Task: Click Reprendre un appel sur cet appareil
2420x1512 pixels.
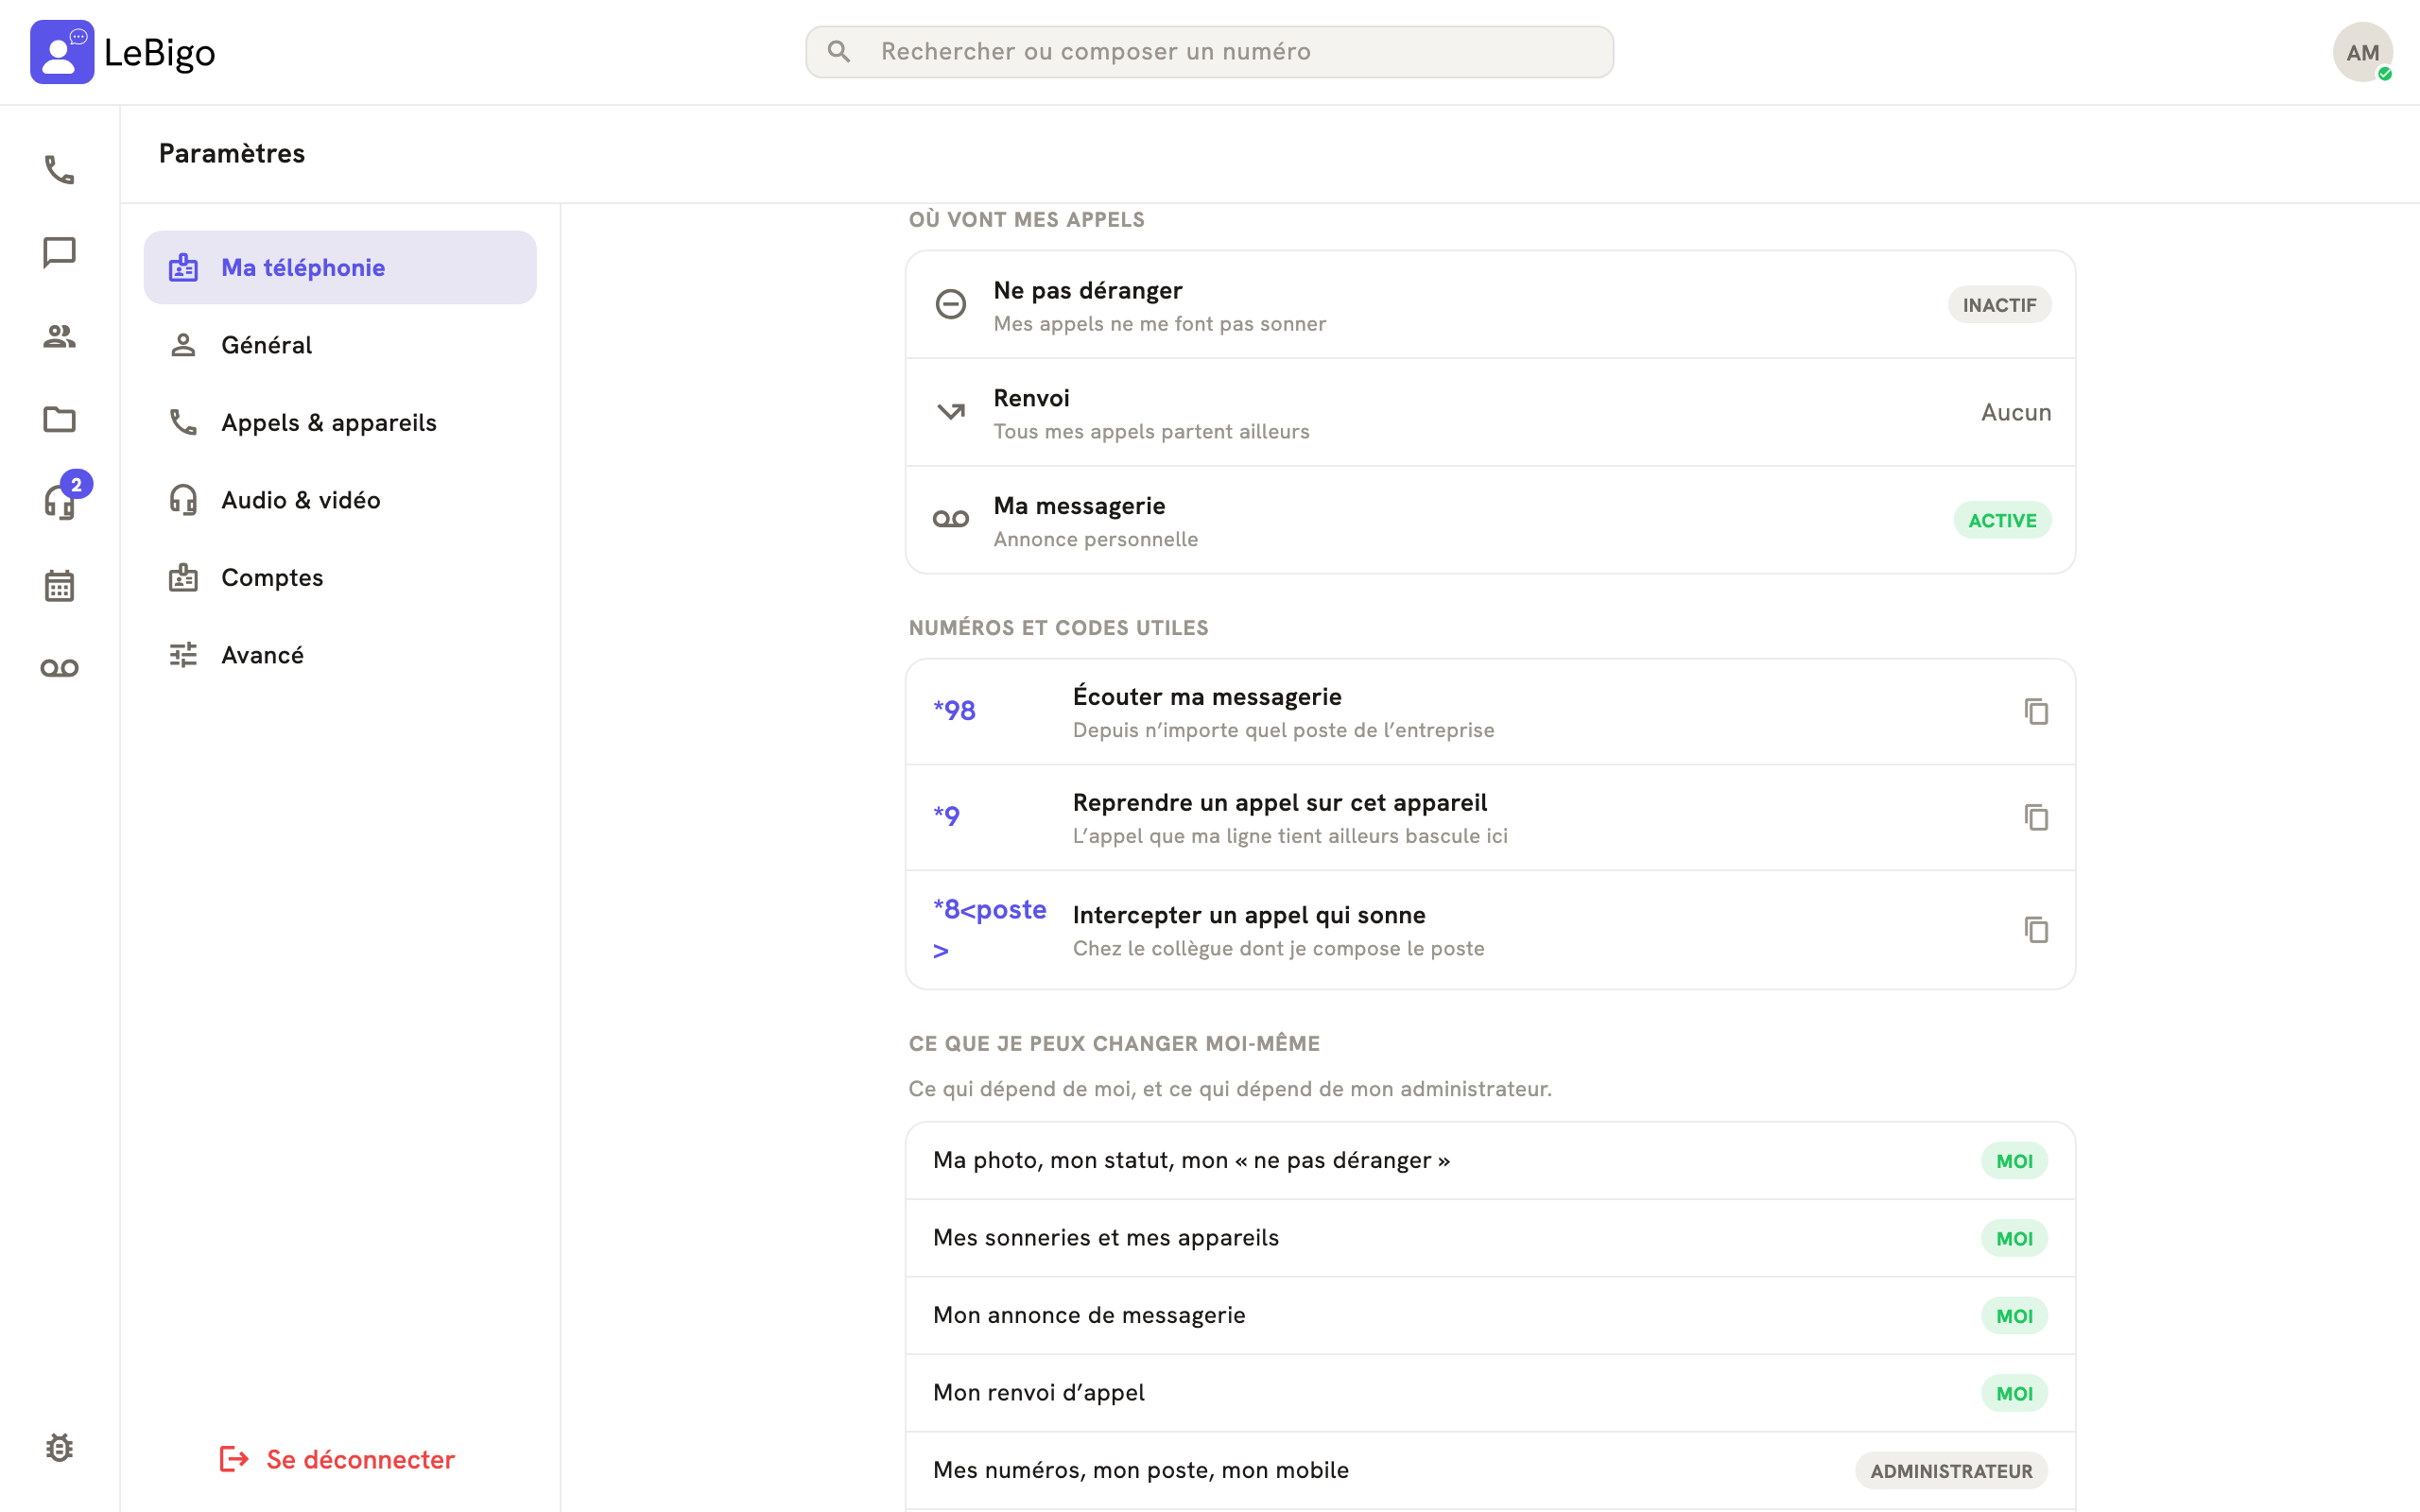Action: 1490,818
